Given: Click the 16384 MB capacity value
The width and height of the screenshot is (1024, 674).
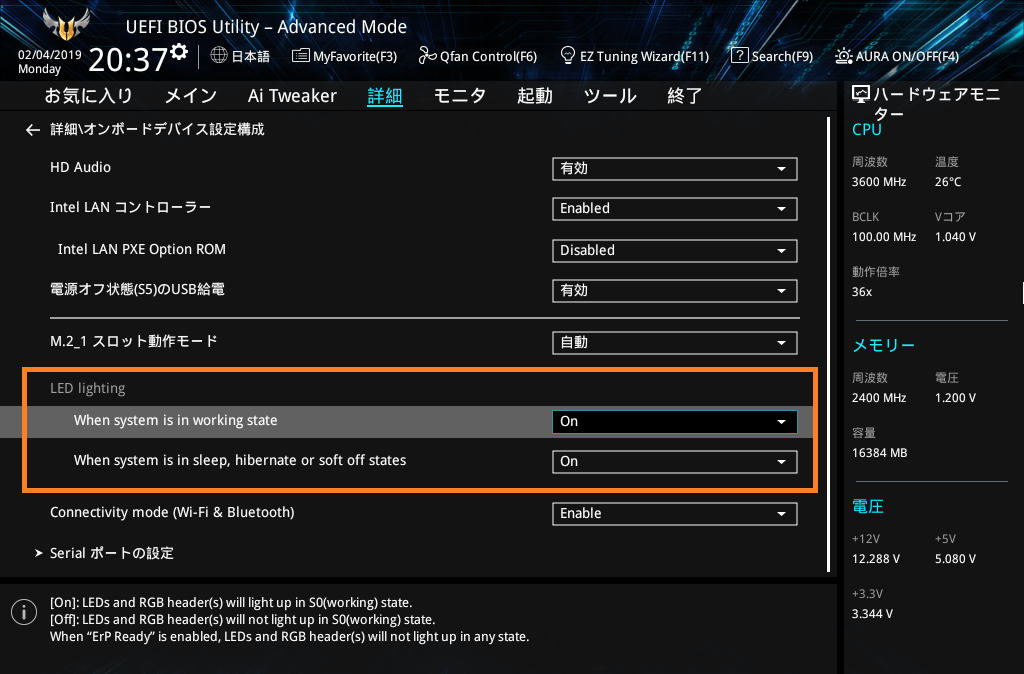Looking at the screenshot, I should coord(880,453).
